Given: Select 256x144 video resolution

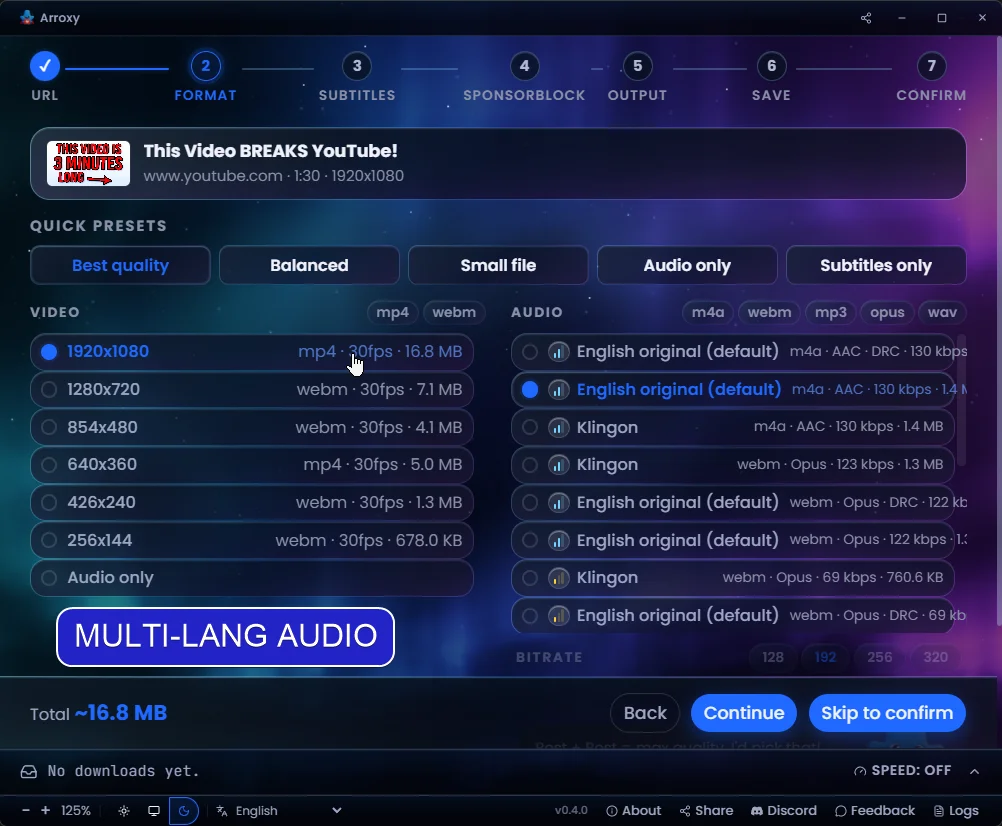Looking at the screenshot, I should tap(252, 540).
